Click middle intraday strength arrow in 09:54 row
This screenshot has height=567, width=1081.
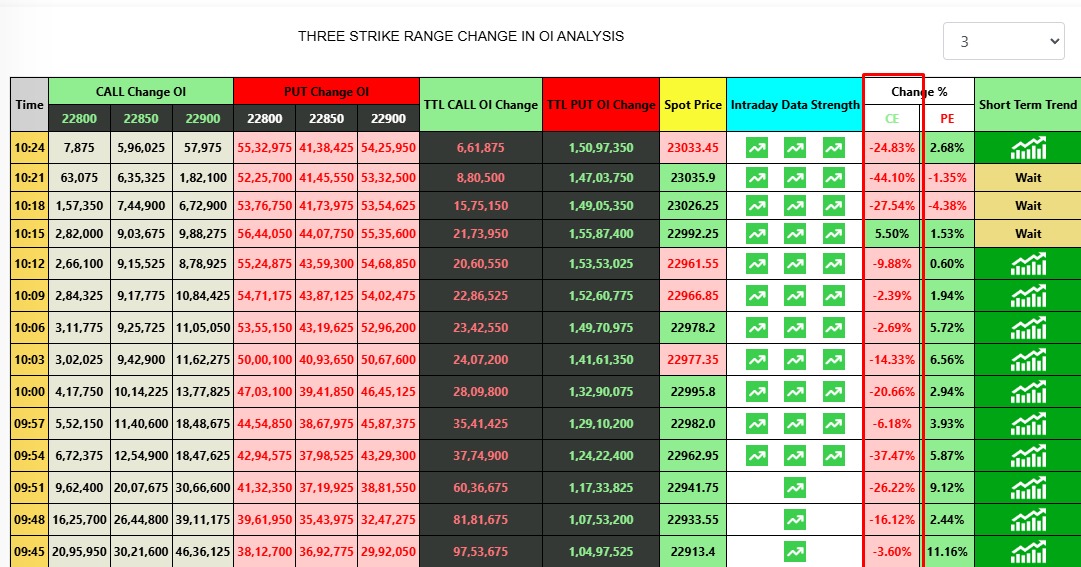point(795,455)
